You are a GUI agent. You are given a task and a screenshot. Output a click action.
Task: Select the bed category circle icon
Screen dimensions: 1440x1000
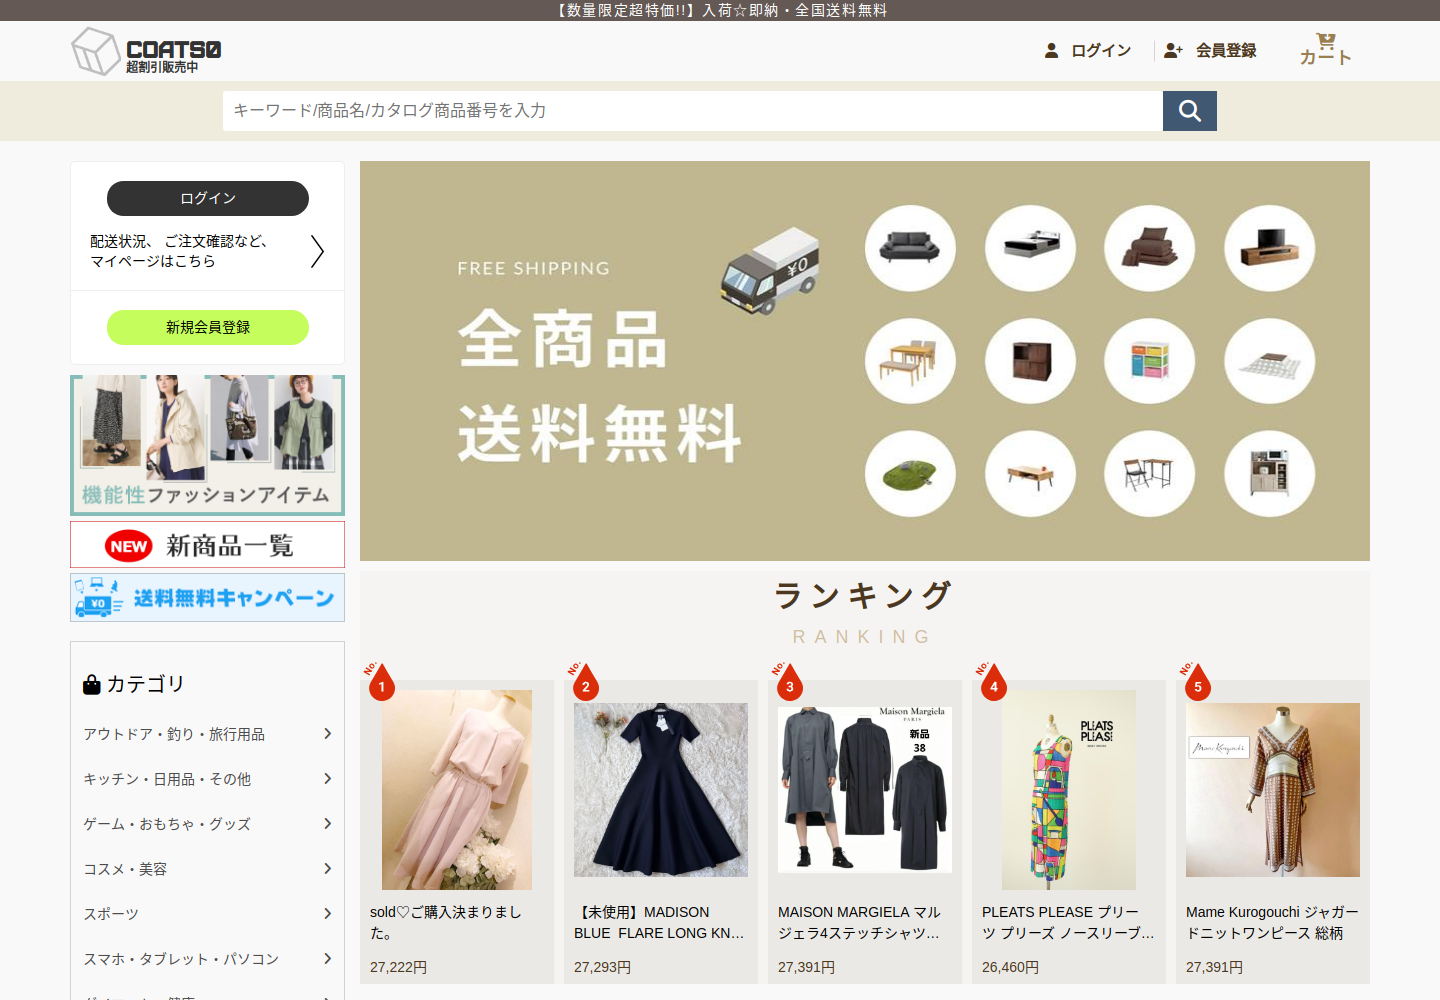point(1030,248)
